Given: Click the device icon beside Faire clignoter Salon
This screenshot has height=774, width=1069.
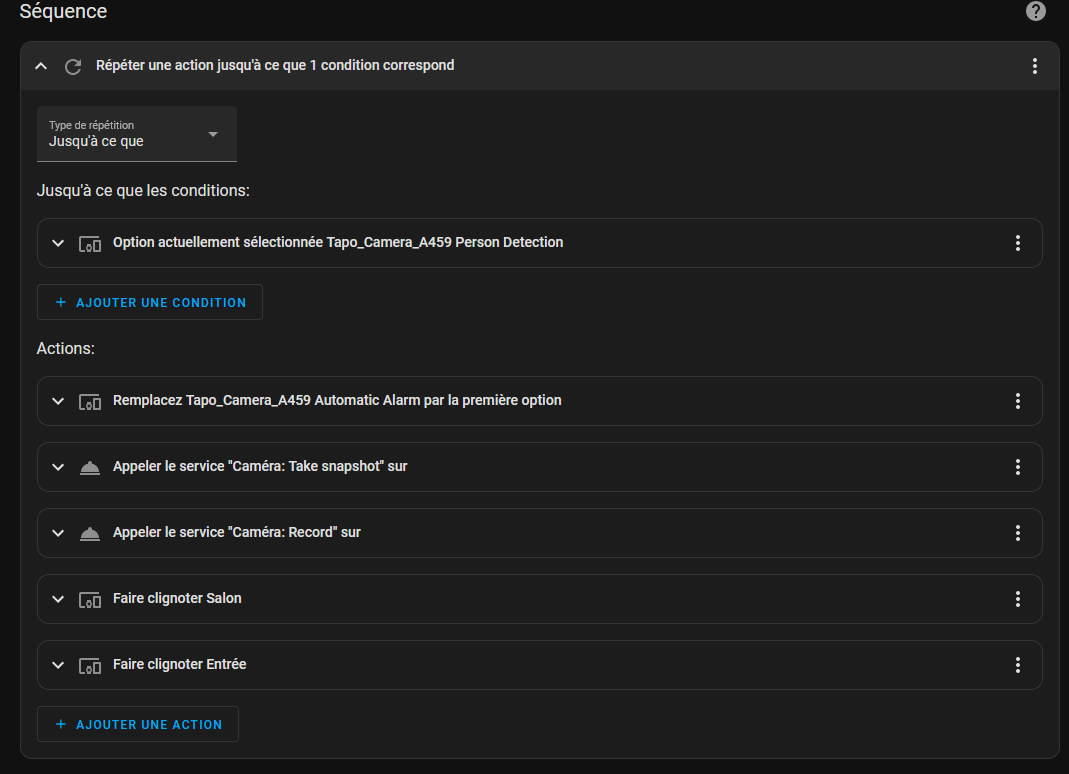Looking at the screenshot, I should [x=90, y=599].
